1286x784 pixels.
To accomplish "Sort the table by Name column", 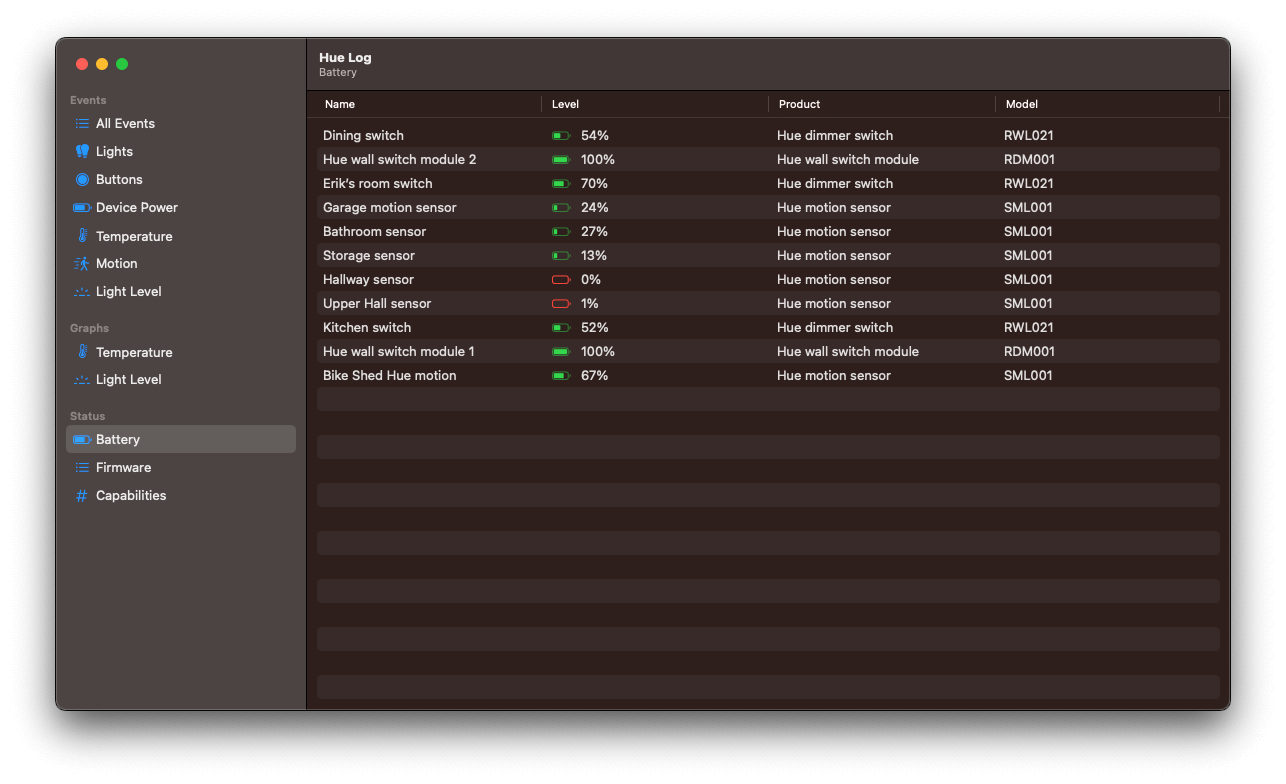I will [x=340, y=104].
